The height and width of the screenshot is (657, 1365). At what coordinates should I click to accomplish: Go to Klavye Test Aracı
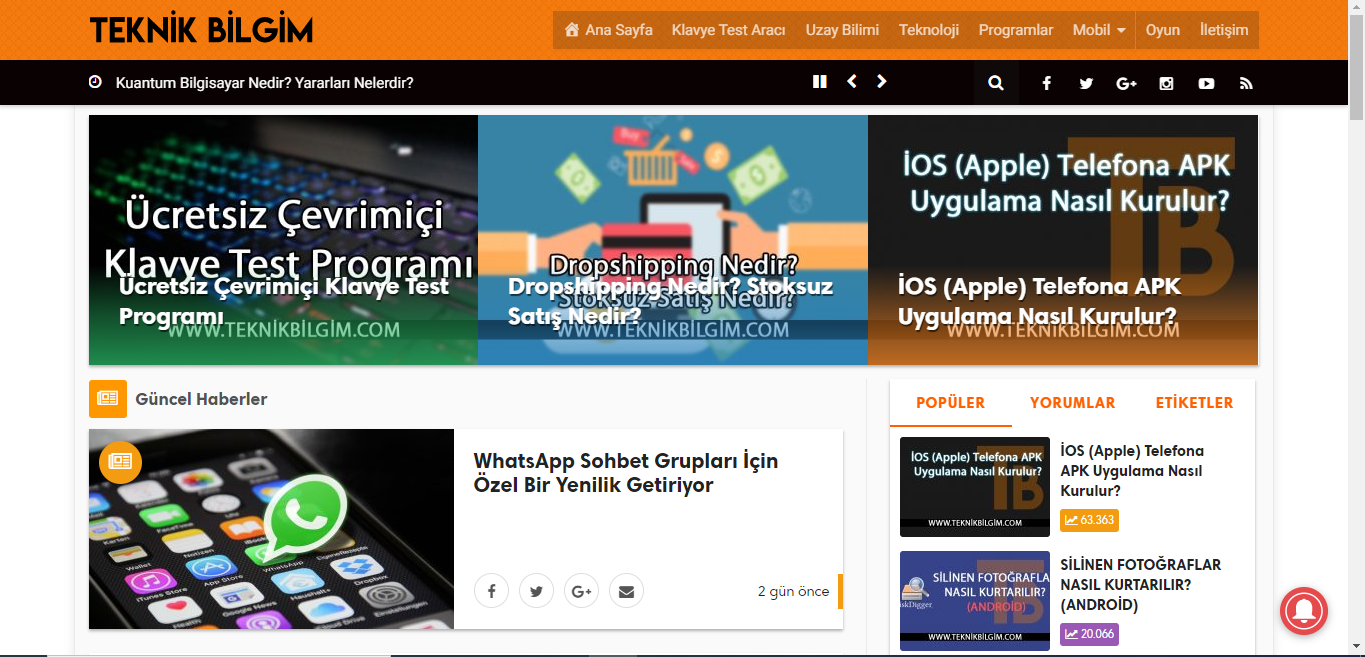tap(728, 30)
